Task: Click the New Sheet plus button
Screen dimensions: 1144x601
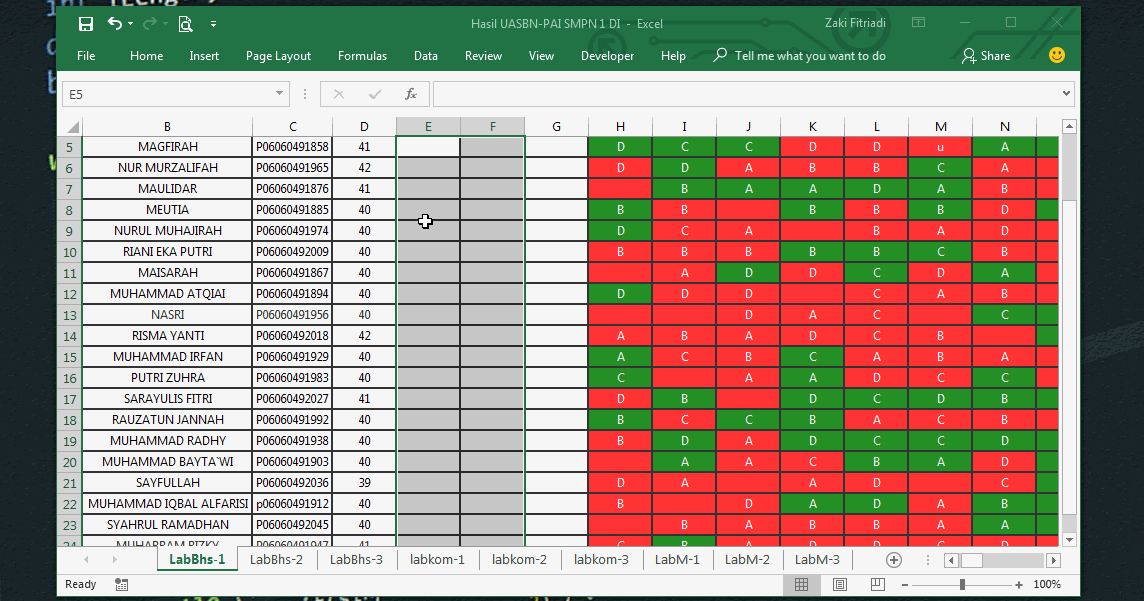Action: [893, 560]
